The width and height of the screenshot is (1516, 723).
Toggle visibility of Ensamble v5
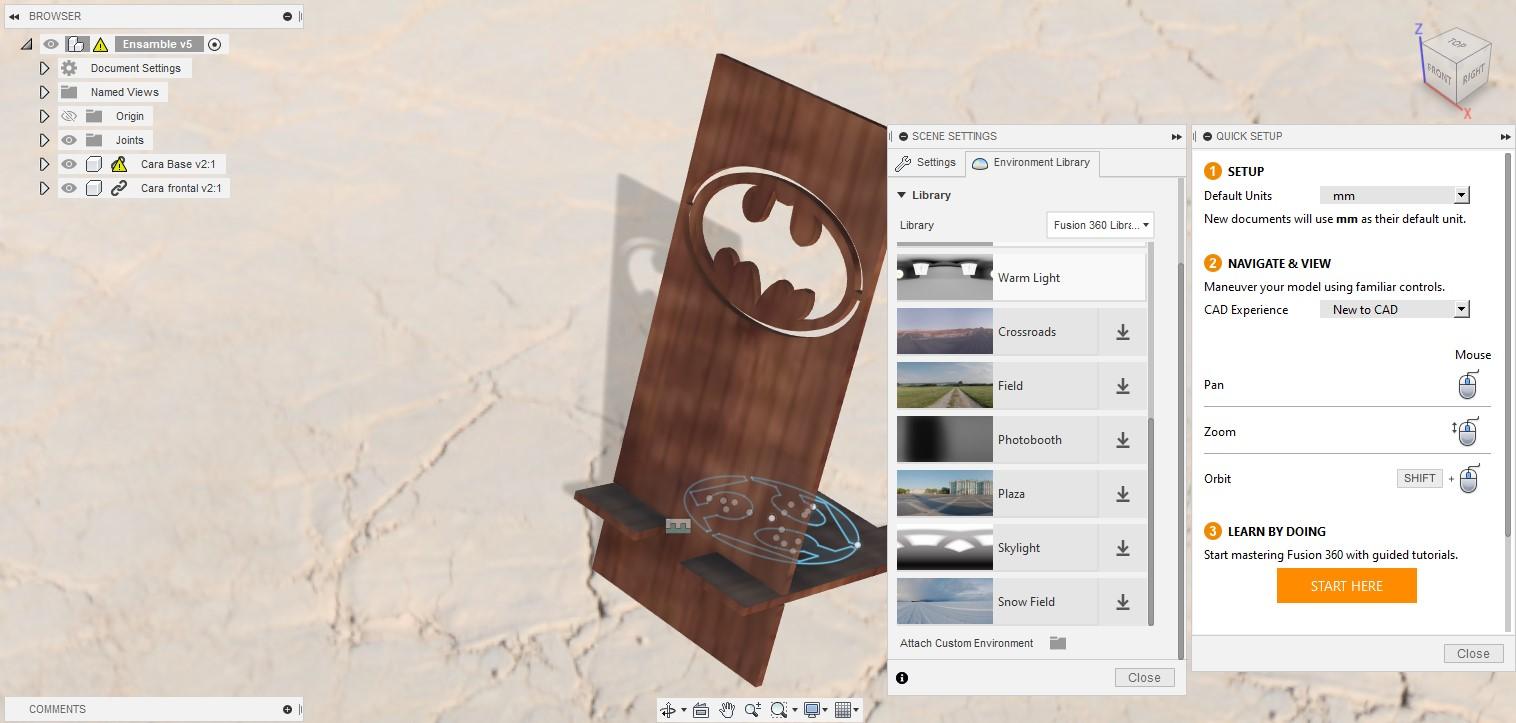[x=51, y=44]
